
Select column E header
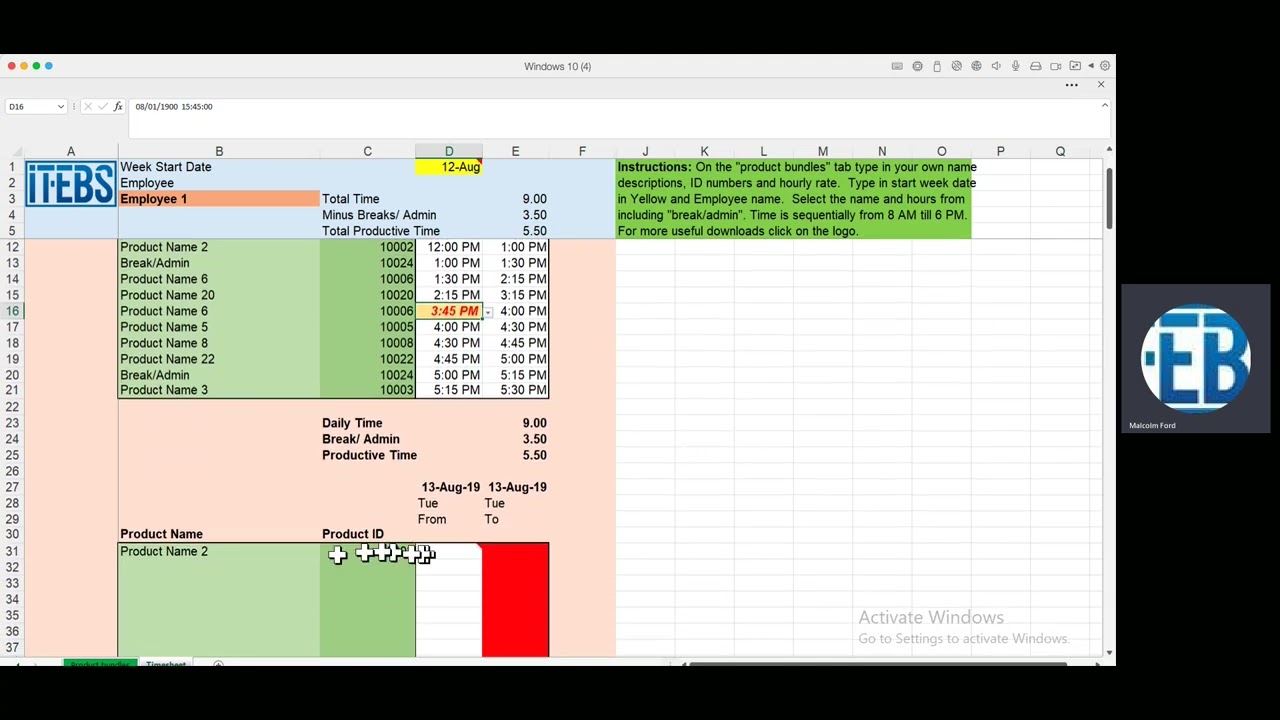515,151
